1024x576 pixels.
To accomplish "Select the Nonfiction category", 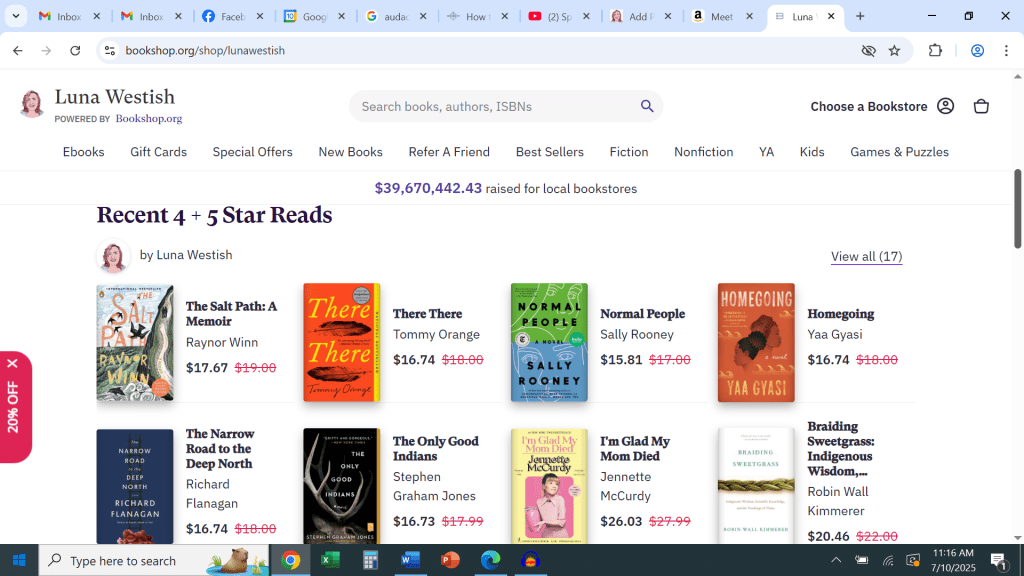I will coord(703,152).
